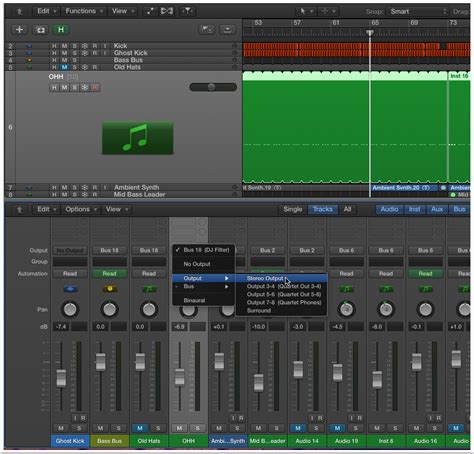The width and height of the screenshot is (474, 454).
Task: Click the OHH track header volume slider
Action: [213, 87]
